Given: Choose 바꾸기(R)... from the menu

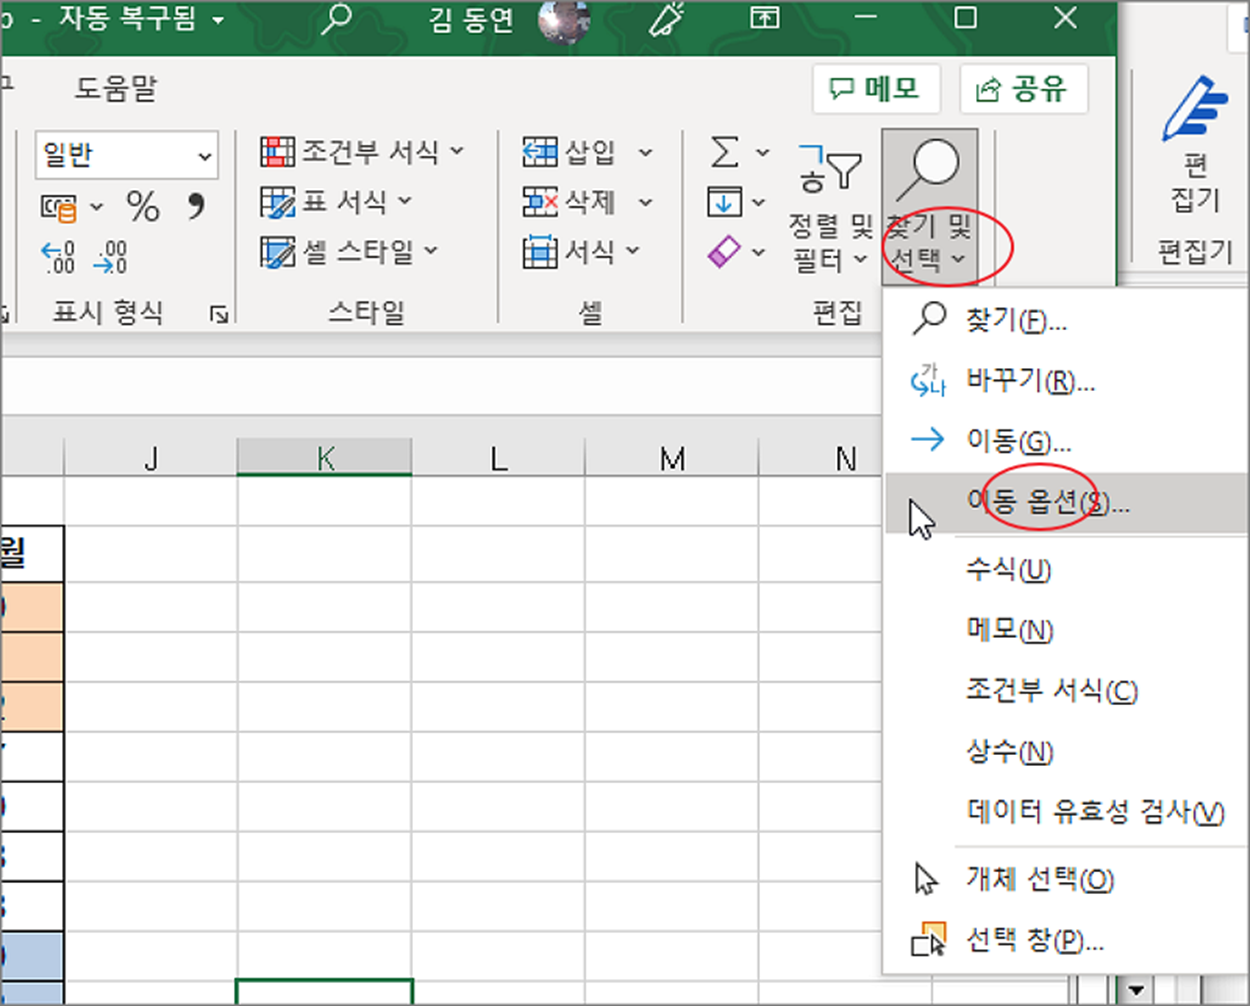Looking at the screenshot, I should coord(1066,381).
